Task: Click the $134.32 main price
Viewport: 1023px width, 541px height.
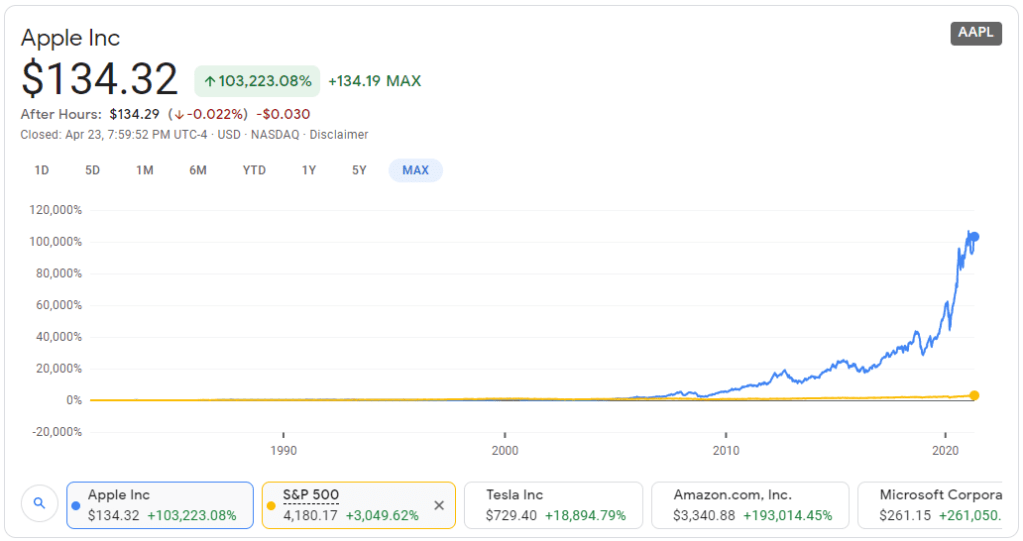Action: pos(99,79)
